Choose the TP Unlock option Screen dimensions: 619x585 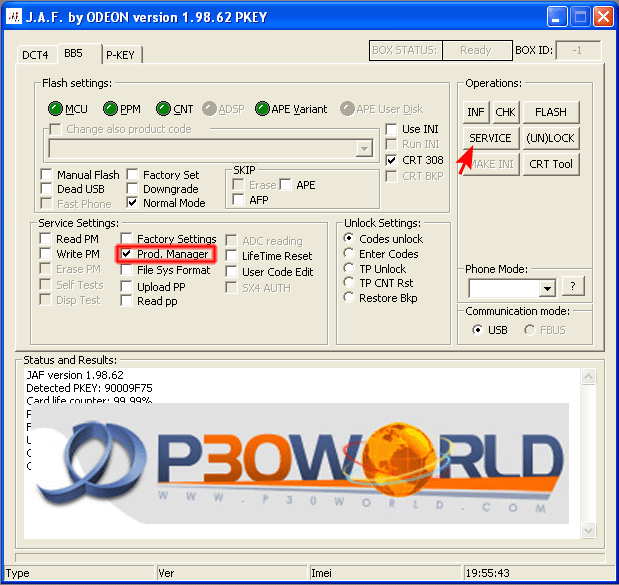tap(349, 268)
